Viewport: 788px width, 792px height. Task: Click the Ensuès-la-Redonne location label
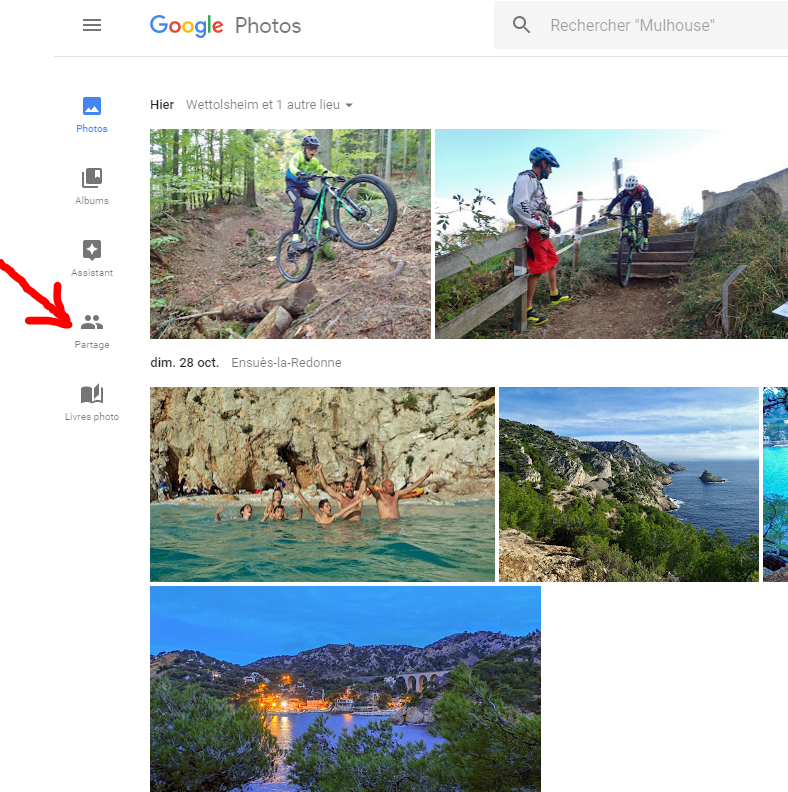(286, 363)
